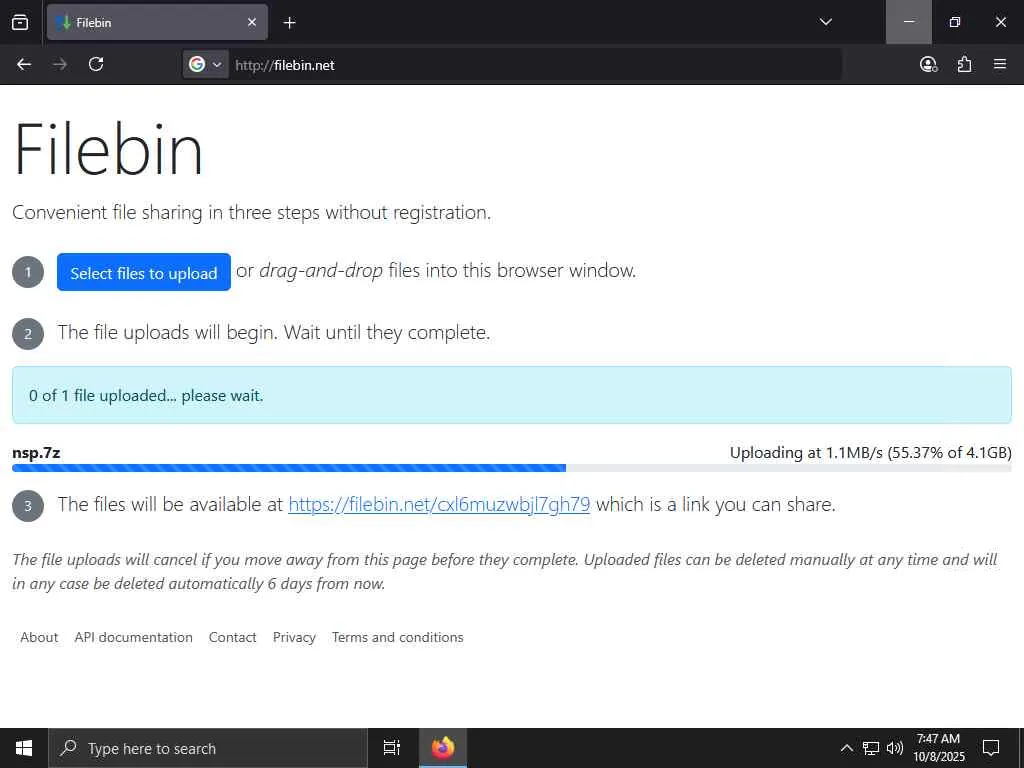1024x768 pixels.
Task: Click the '0 of 1 file uploaded' alert
Action: 511,395
